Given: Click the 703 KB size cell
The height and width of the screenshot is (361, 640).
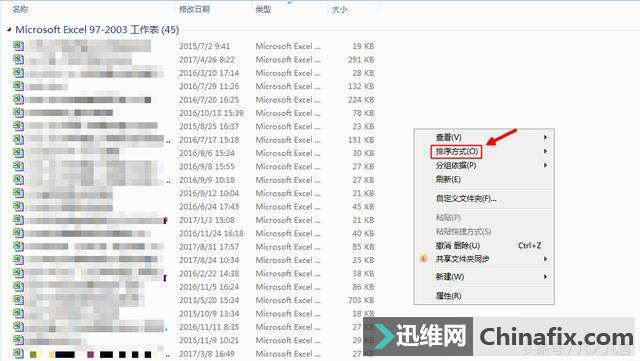Looking at the screenshot, I should 361,300.
